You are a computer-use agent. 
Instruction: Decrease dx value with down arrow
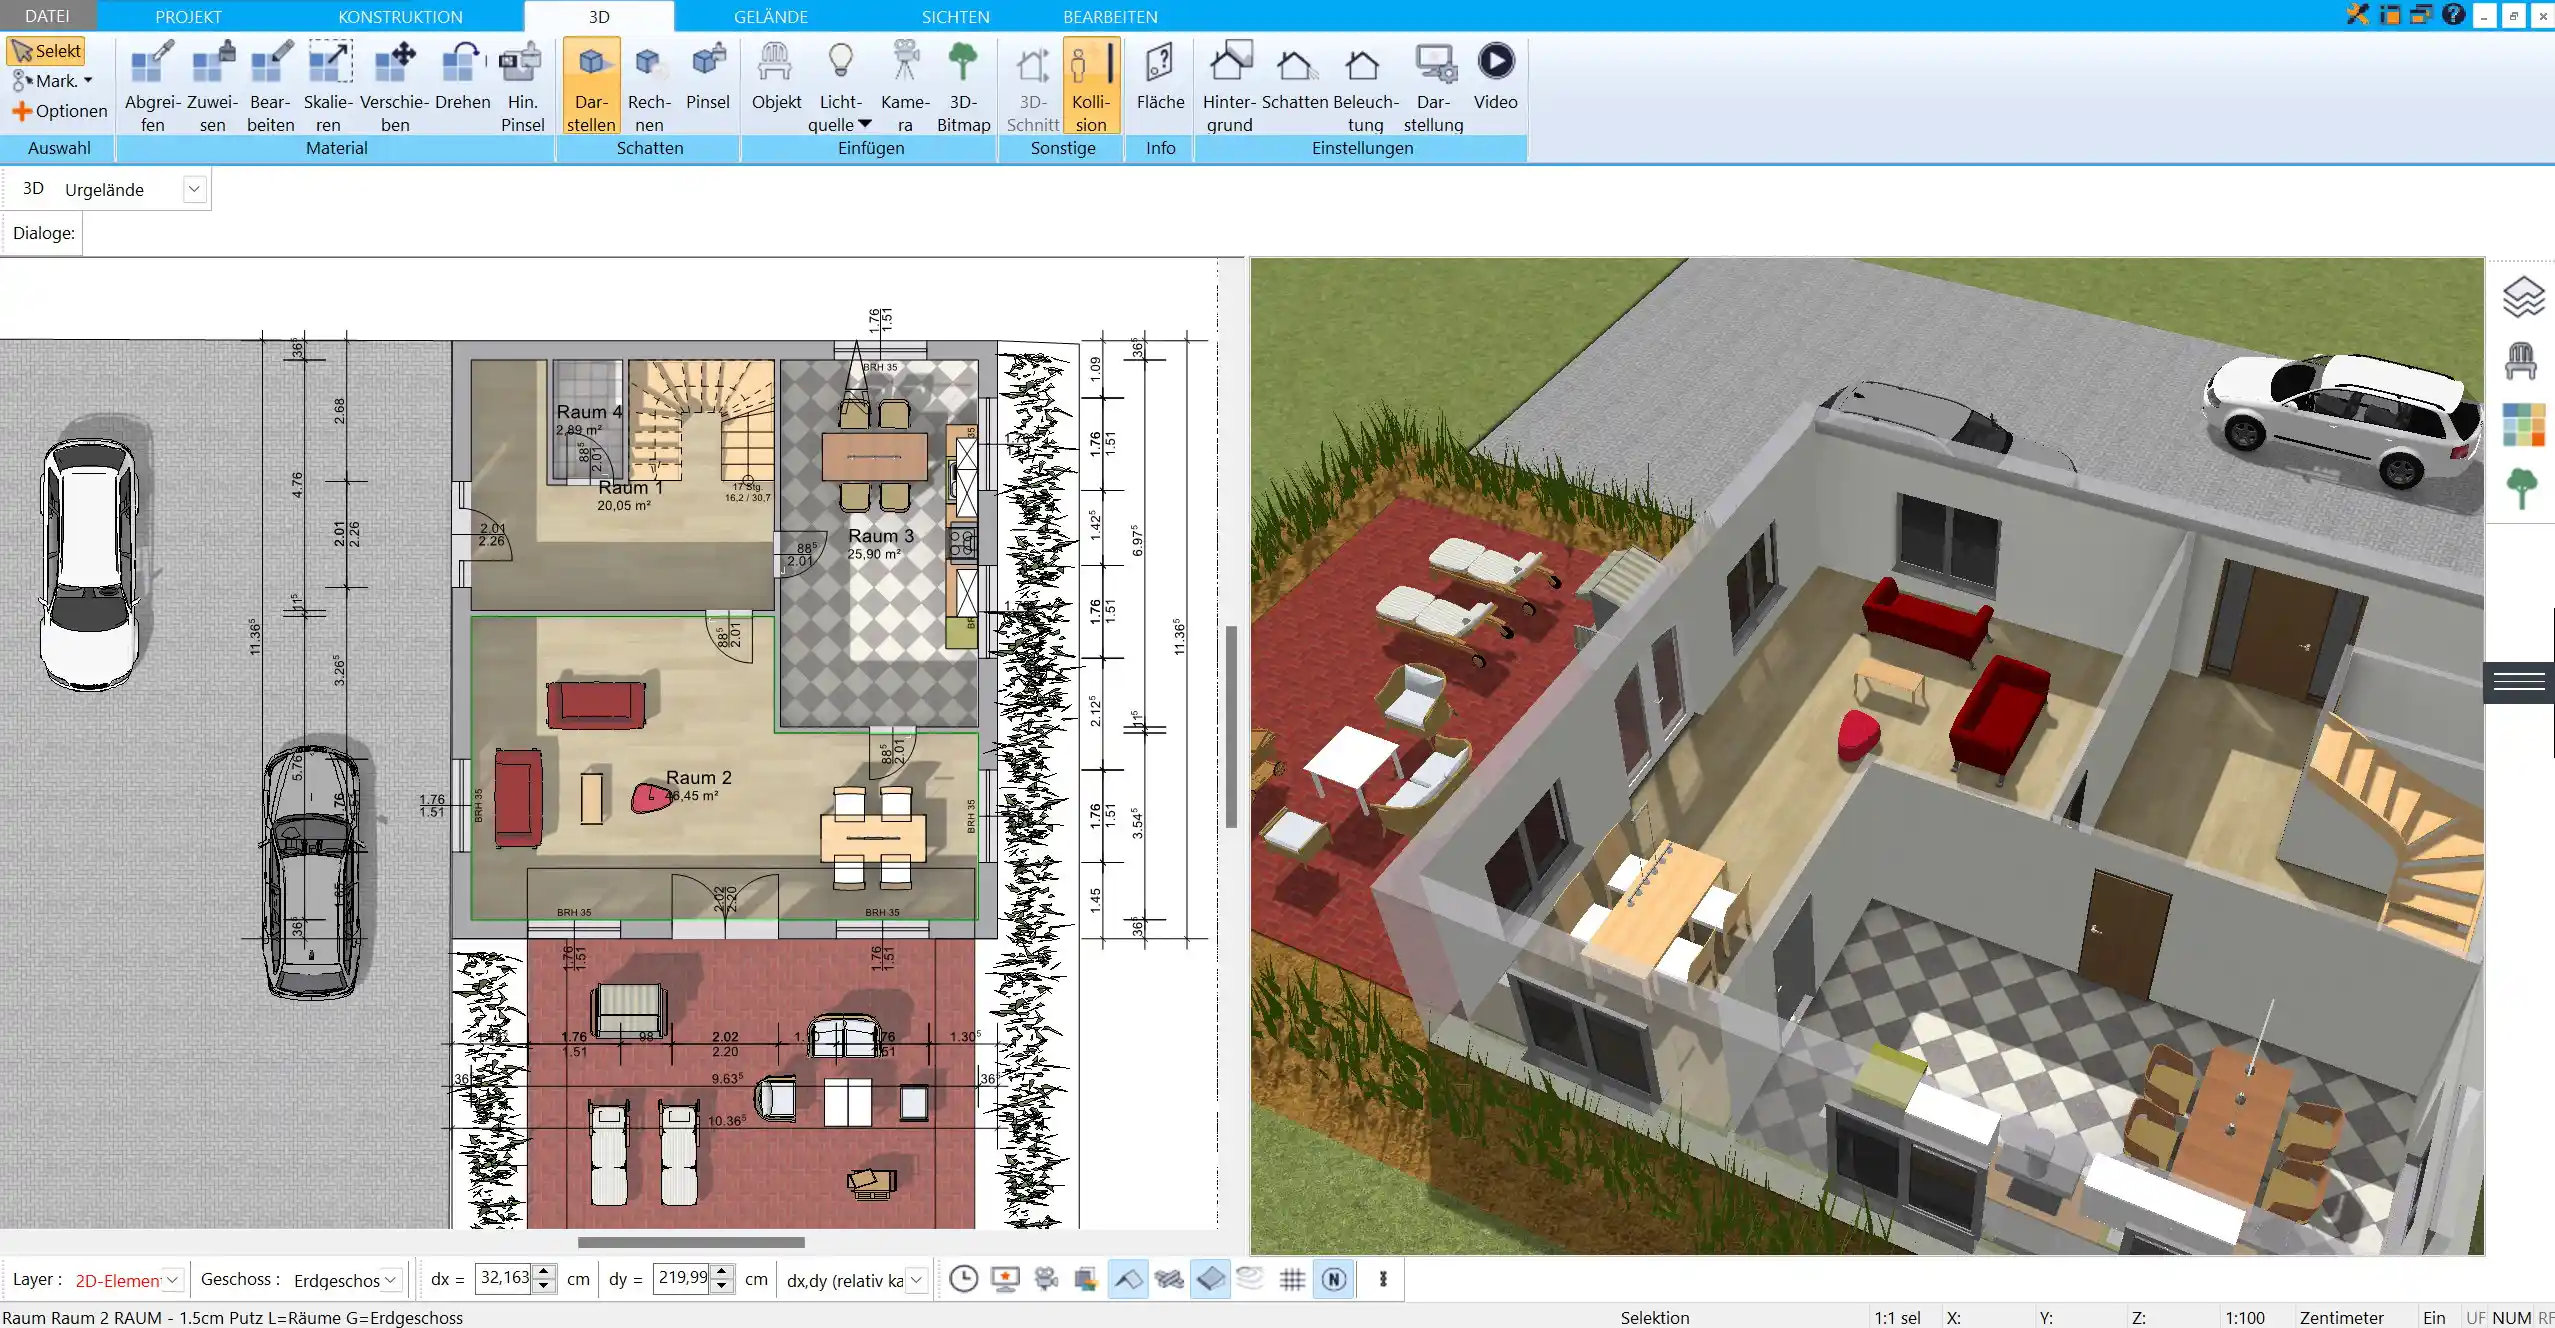[544, 1286]
